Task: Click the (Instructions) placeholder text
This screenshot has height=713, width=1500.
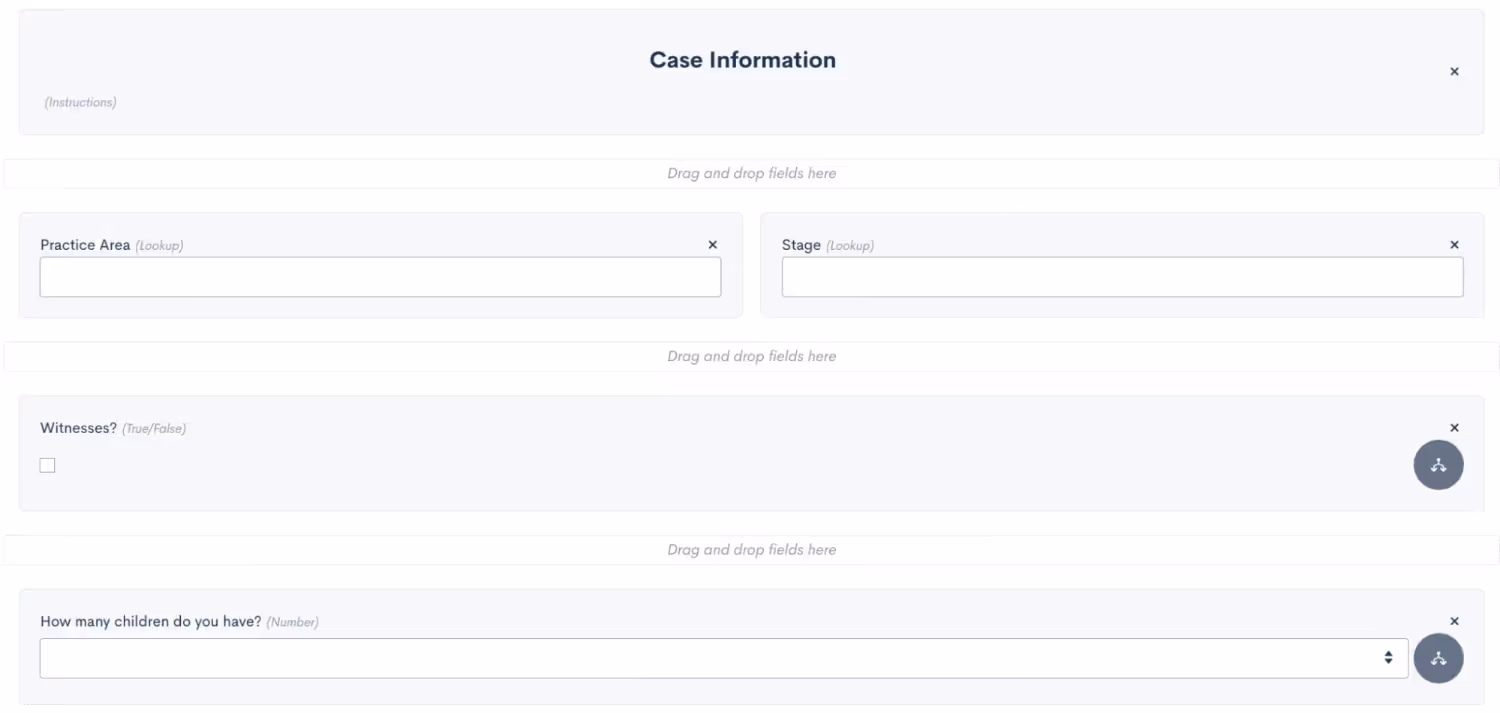Action: click(x=80, y=102)
